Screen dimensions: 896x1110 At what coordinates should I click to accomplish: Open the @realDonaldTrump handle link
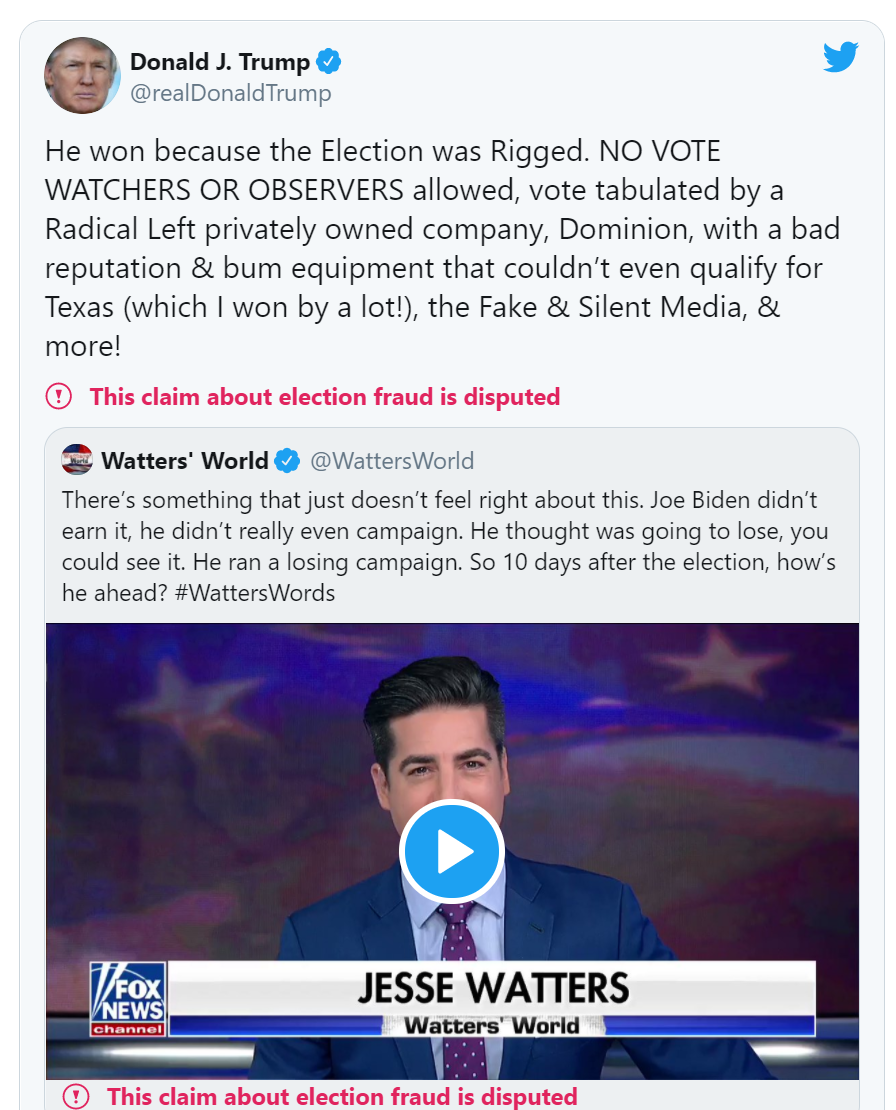tap(230, 94)
